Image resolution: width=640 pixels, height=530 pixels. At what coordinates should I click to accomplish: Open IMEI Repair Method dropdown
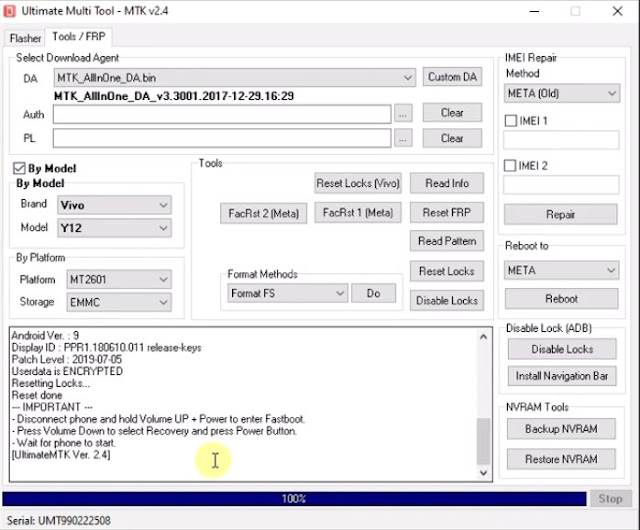[562, 94]
